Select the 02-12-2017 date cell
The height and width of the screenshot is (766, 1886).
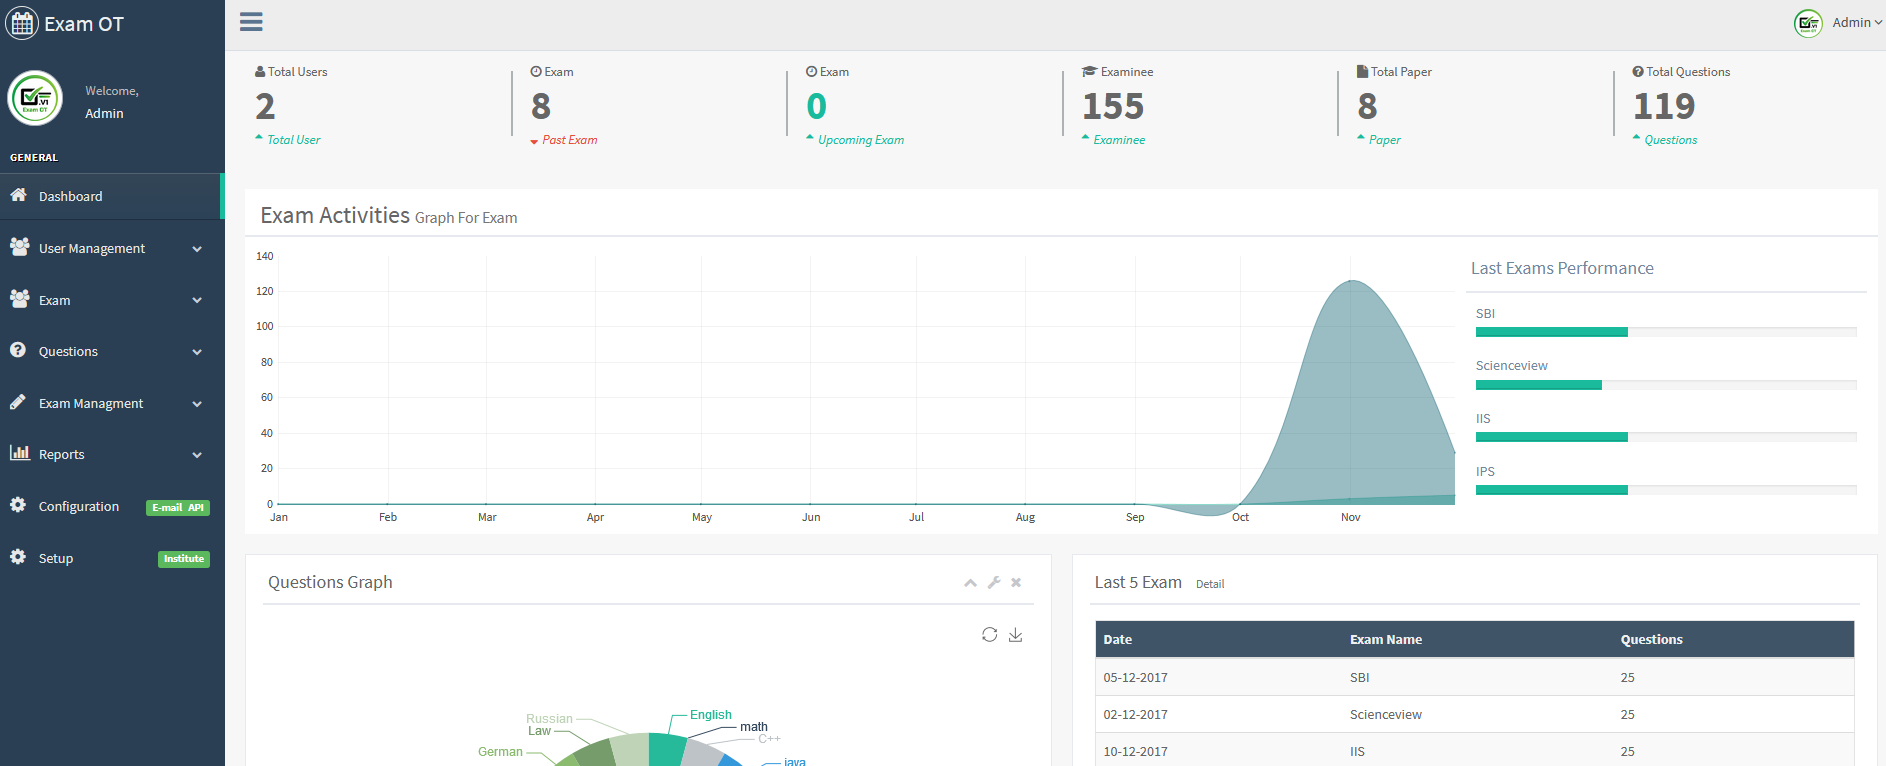(x=1135, y=715)
